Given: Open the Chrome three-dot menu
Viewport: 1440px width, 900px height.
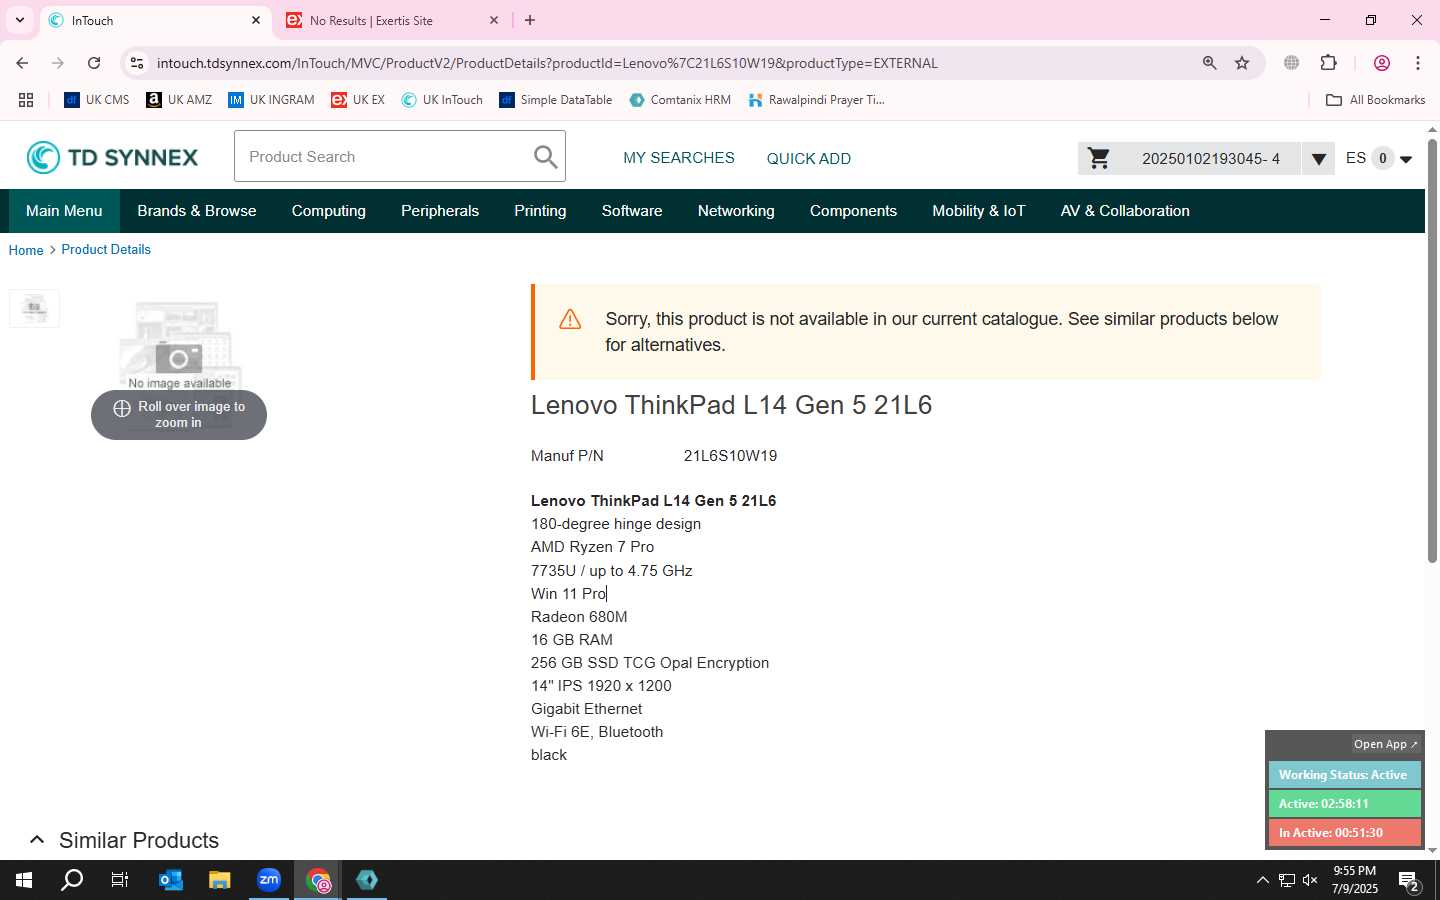Looking at the screenshot, I should 1418,63.
